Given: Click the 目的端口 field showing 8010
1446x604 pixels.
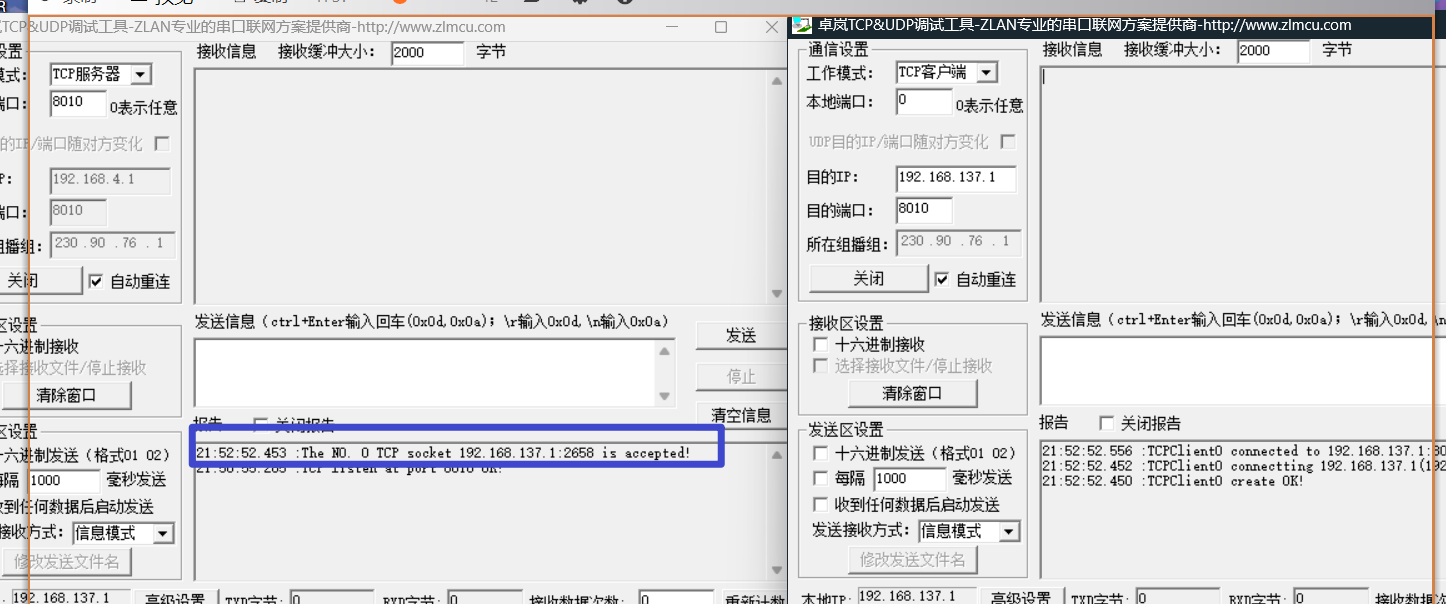Looking at the screenshot, I should (923, 209).
